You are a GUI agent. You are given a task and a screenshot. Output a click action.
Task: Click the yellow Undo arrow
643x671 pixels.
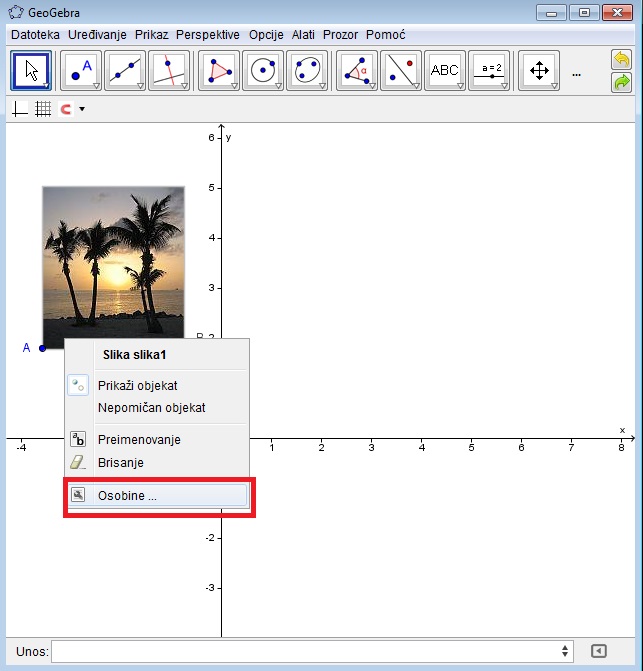[622, 59]
